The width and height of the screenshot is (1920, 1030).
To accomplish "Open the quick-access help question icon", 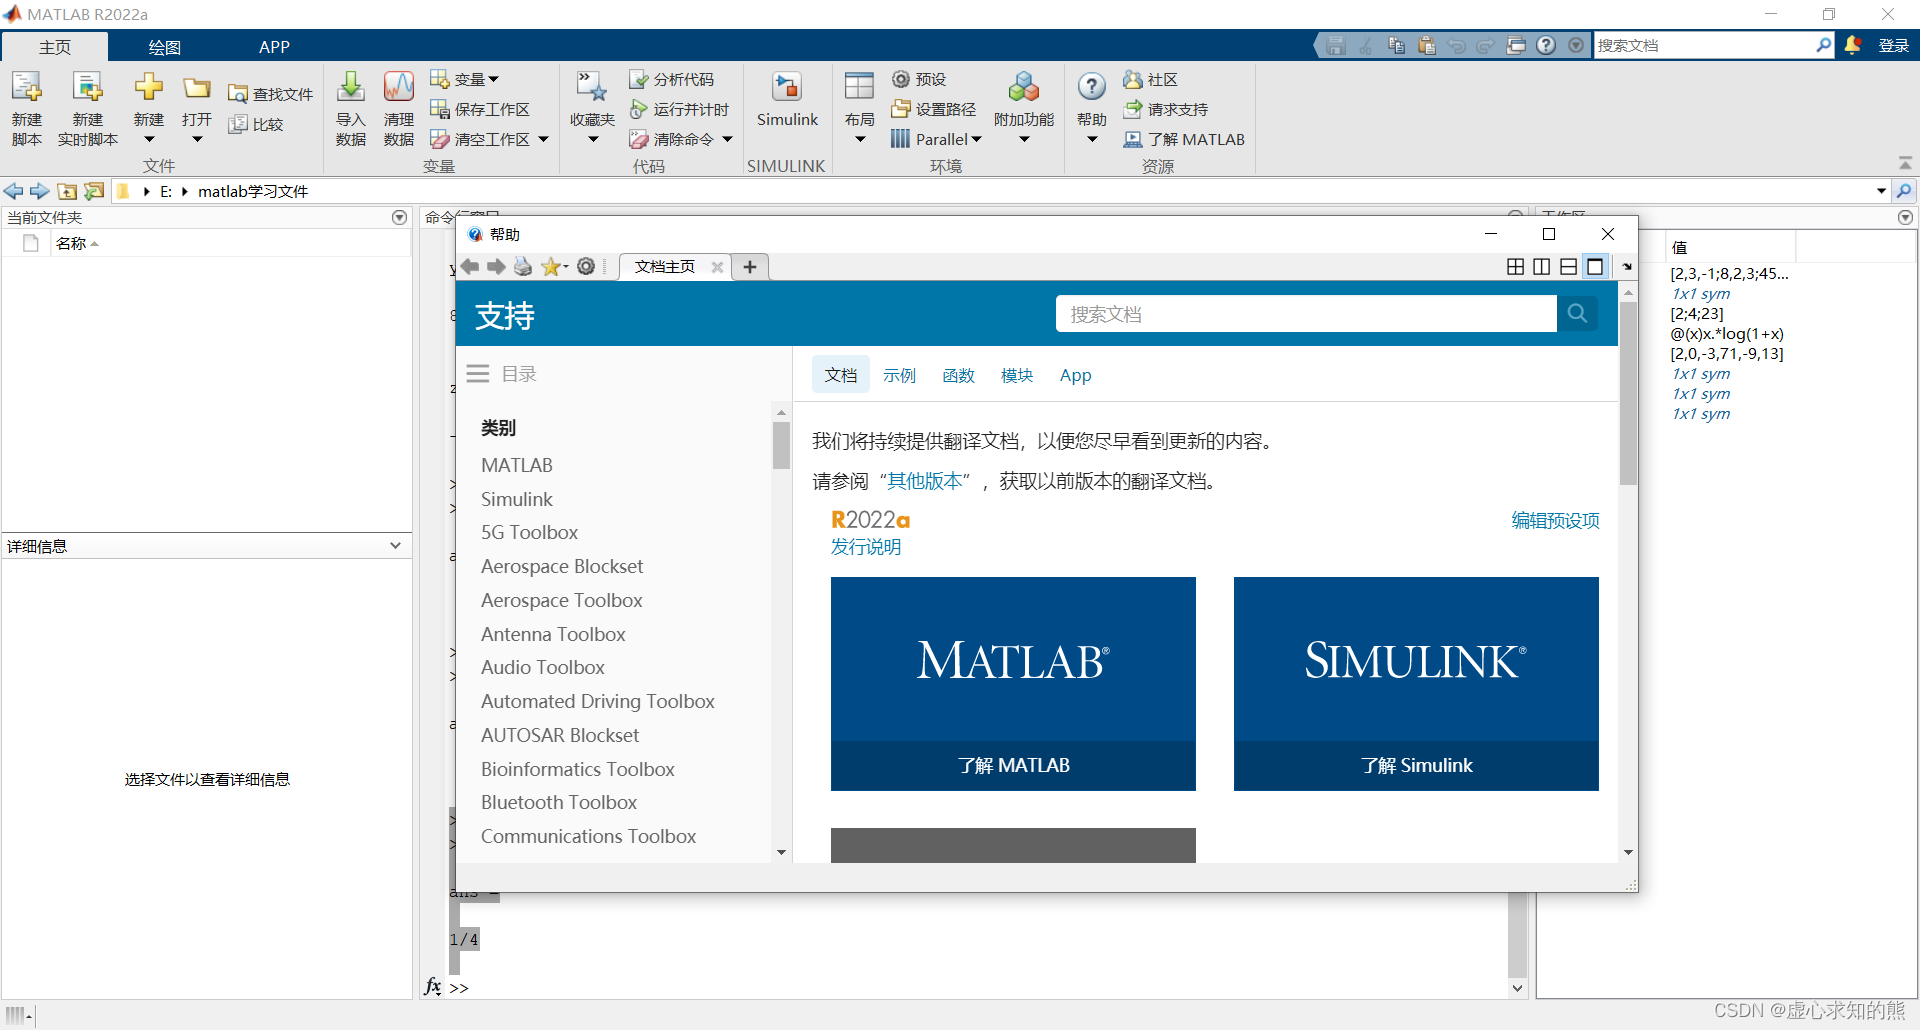I will click(1546, 45).
